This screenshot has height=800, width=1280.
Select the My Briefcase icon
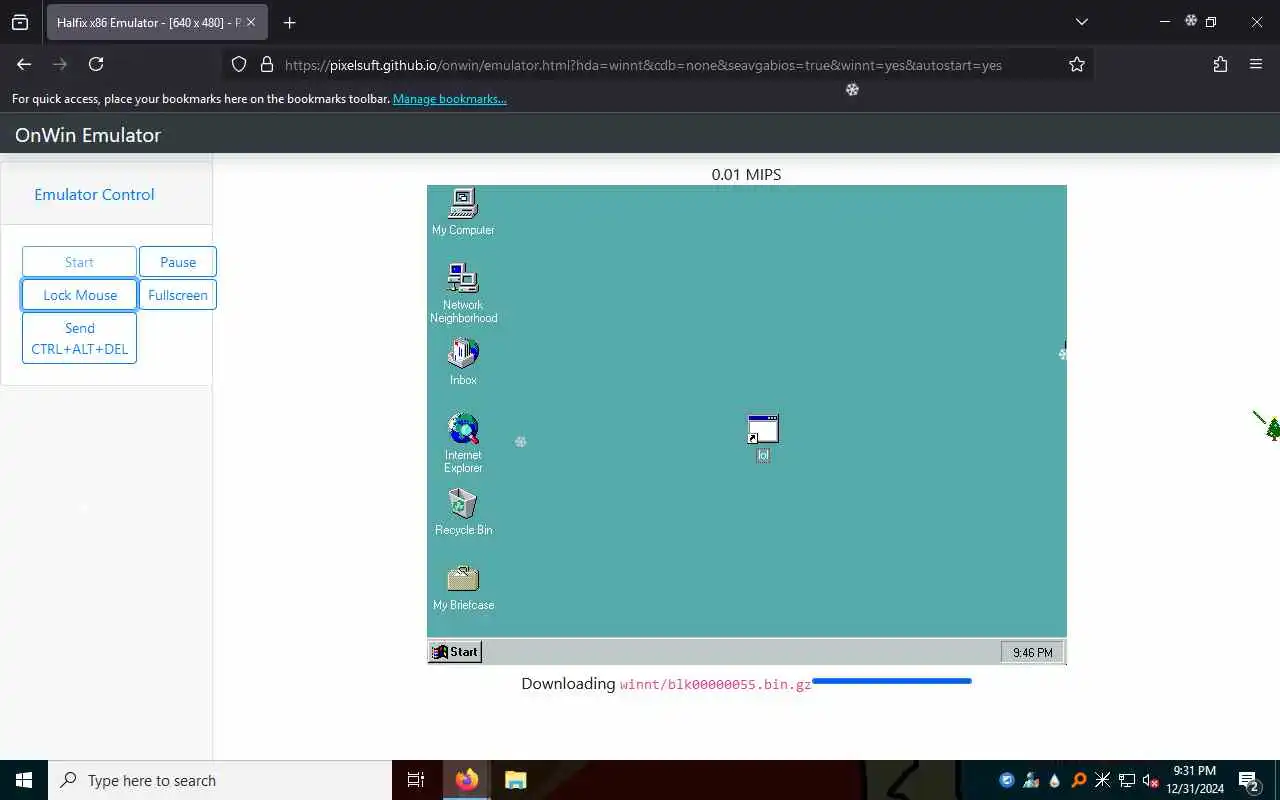pos(463,587)
